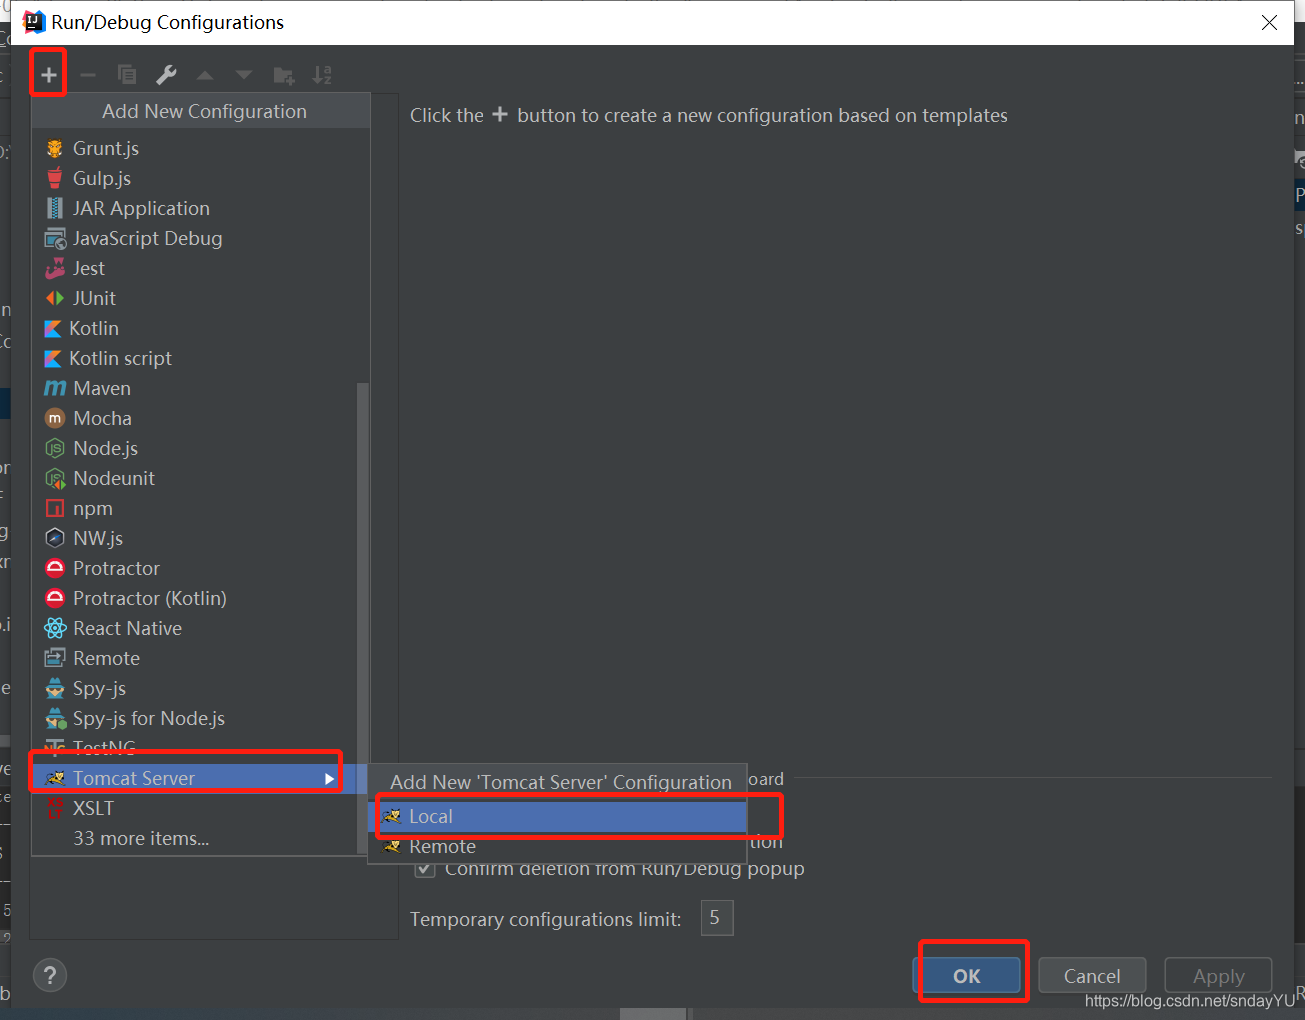The width and height of the screenshot is (1305, 1020).
Task: Select the npm icon
Action: click(55, 508)
